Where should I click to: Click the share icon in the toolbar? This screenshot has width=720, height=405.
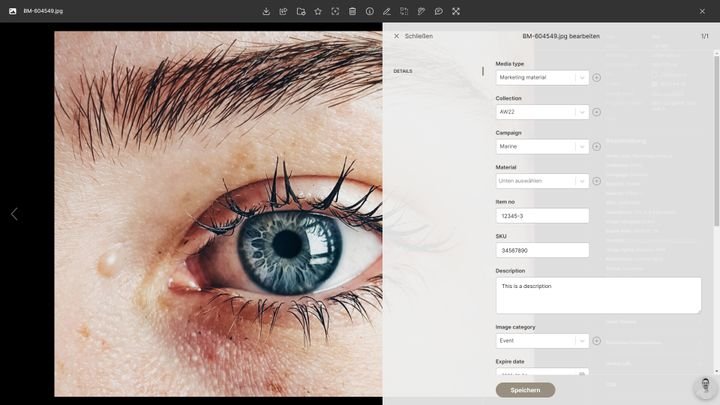(283, 11)
